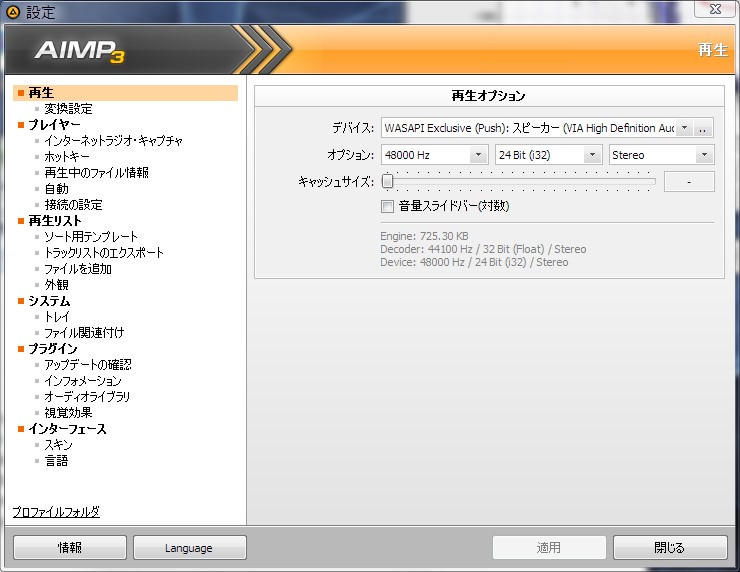Open the 言語 settings page
The image size is (740, 572).
(x=57, y=461)
